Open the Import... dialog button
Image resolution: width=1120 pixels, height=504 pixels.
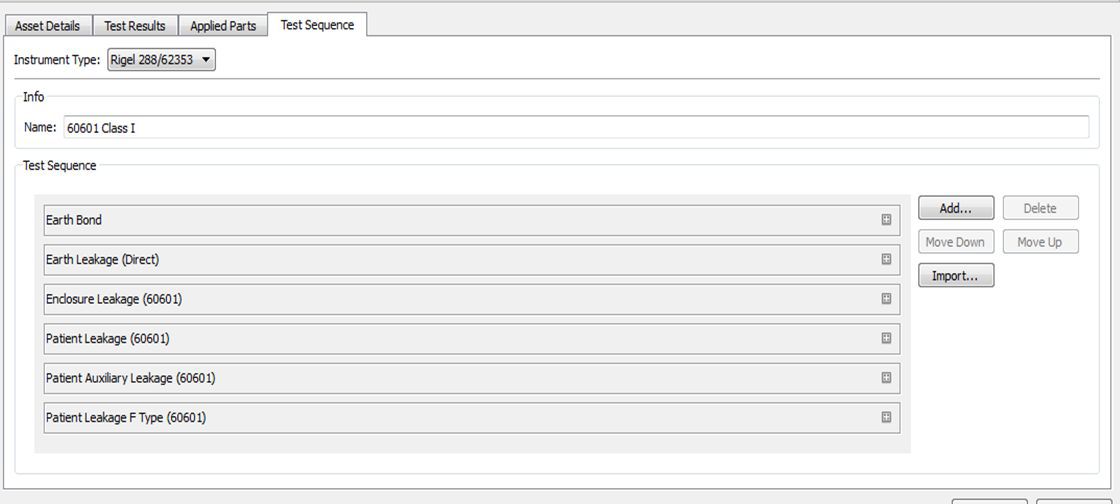pos(956,276)
